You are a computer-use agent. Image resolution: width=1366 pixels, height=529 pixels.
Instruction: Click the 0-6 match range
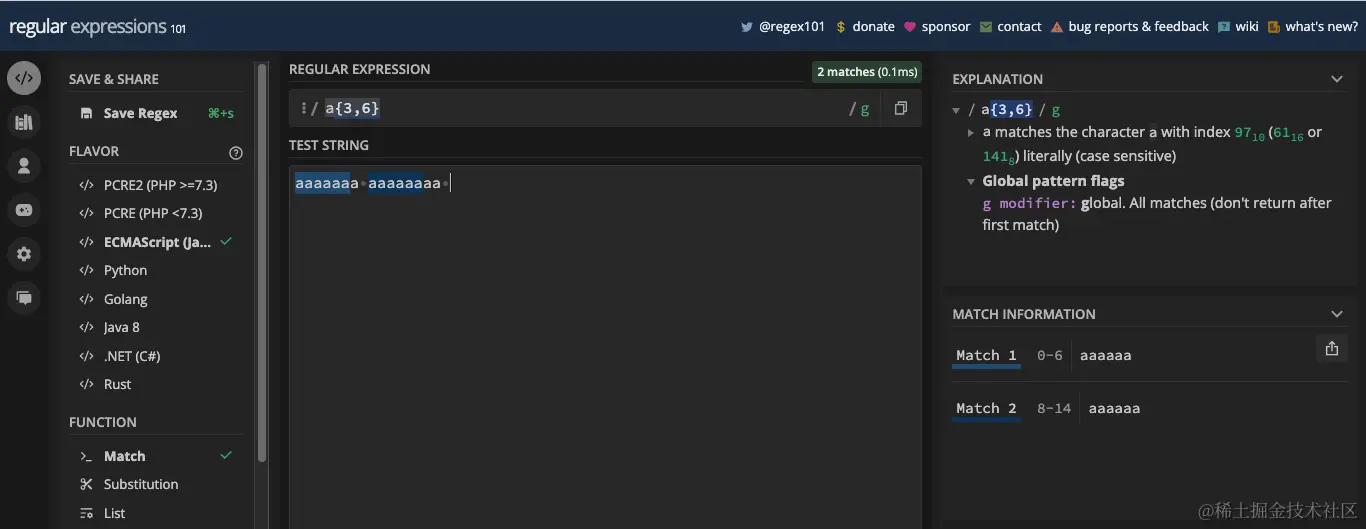click(x=1050, y=355)
